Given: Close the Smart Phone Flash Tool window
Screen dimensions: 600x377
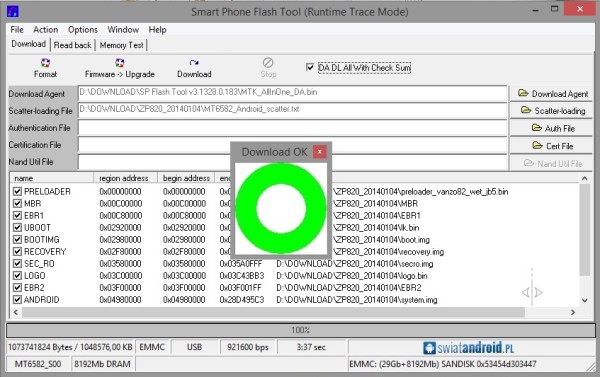Looking at the screenshot, I should (x=580, y=9).
